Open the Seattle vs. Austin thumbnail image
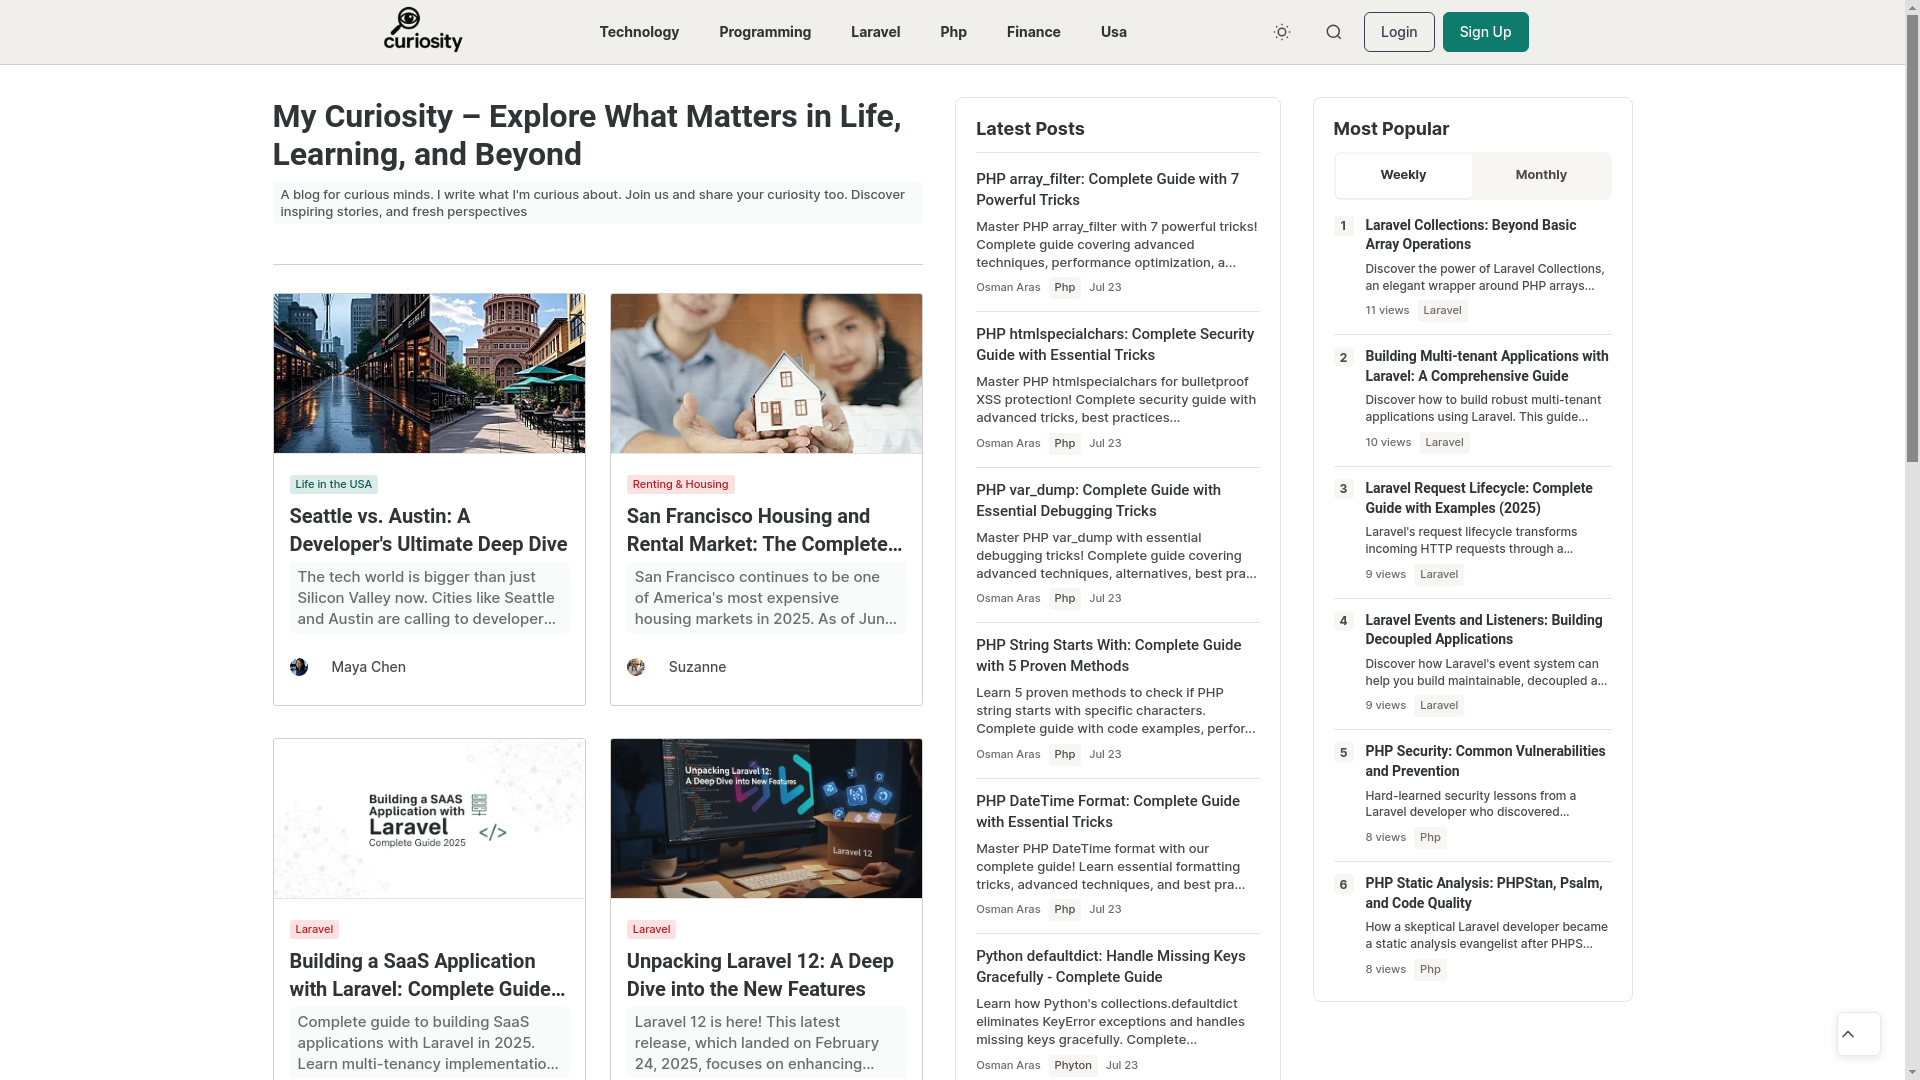 [429, 373]
